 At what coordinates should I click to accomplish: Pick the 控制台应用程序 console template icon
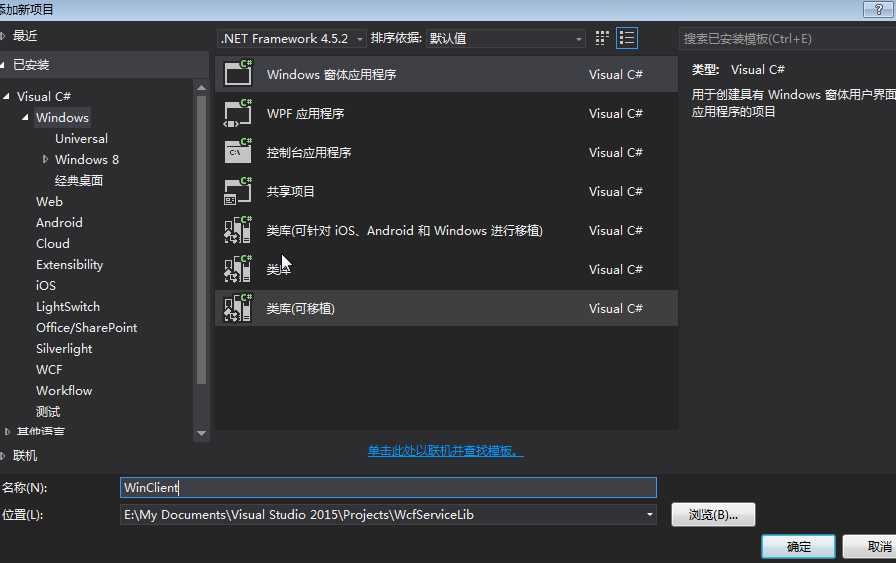coord(238,152)
